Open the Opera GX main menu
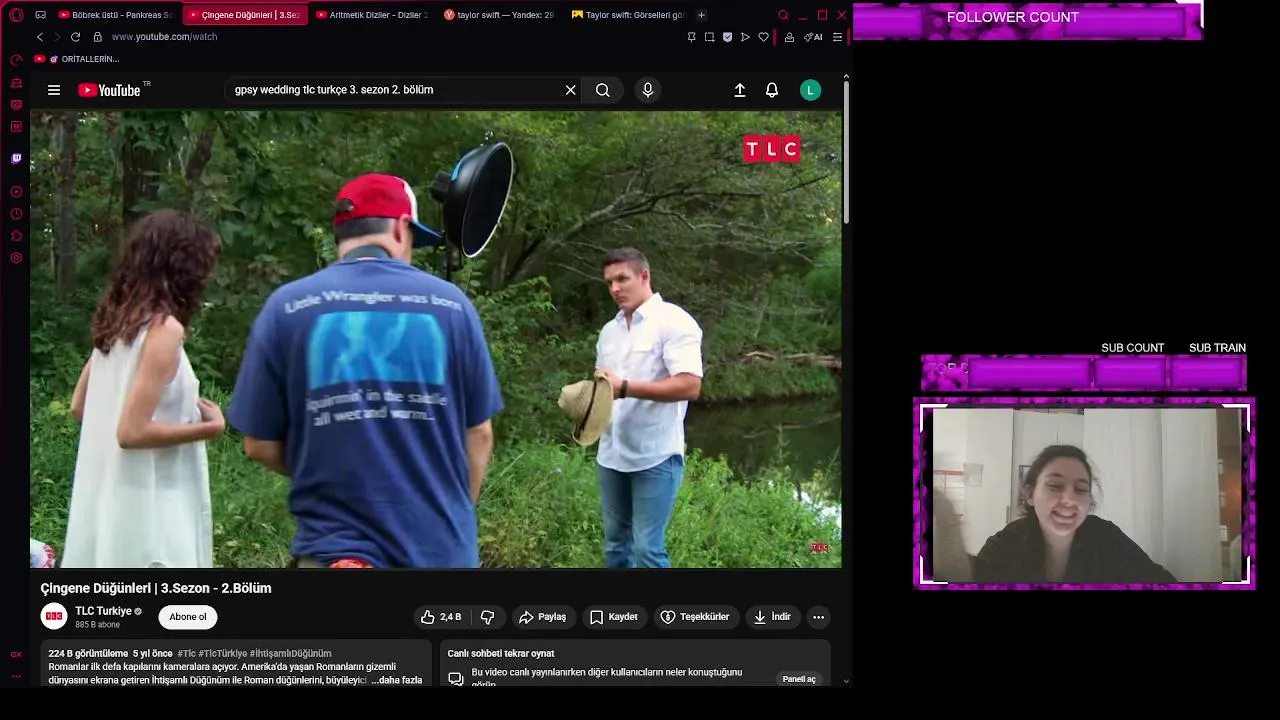Screen dimensions: 1280x720 16,15
